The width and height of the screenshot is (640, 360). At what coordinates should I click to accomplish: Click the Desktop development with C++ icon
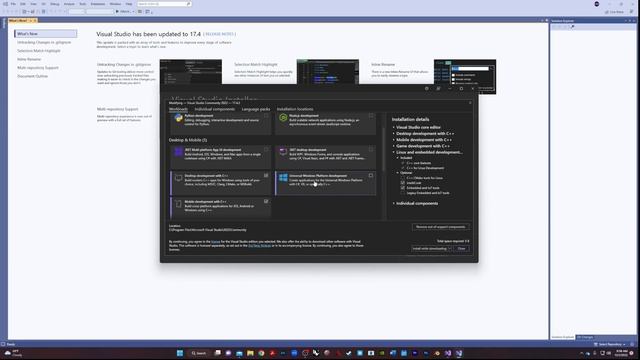tap(178, 178)
